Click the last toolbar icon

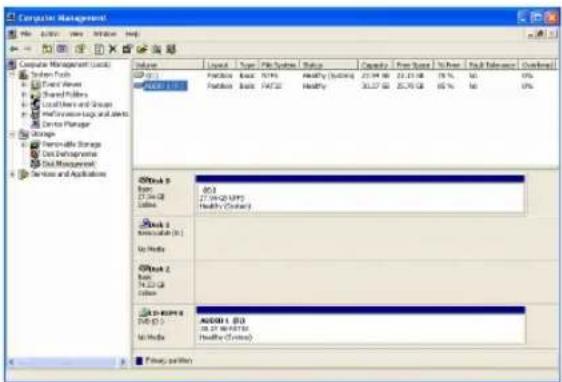(171, 49)
